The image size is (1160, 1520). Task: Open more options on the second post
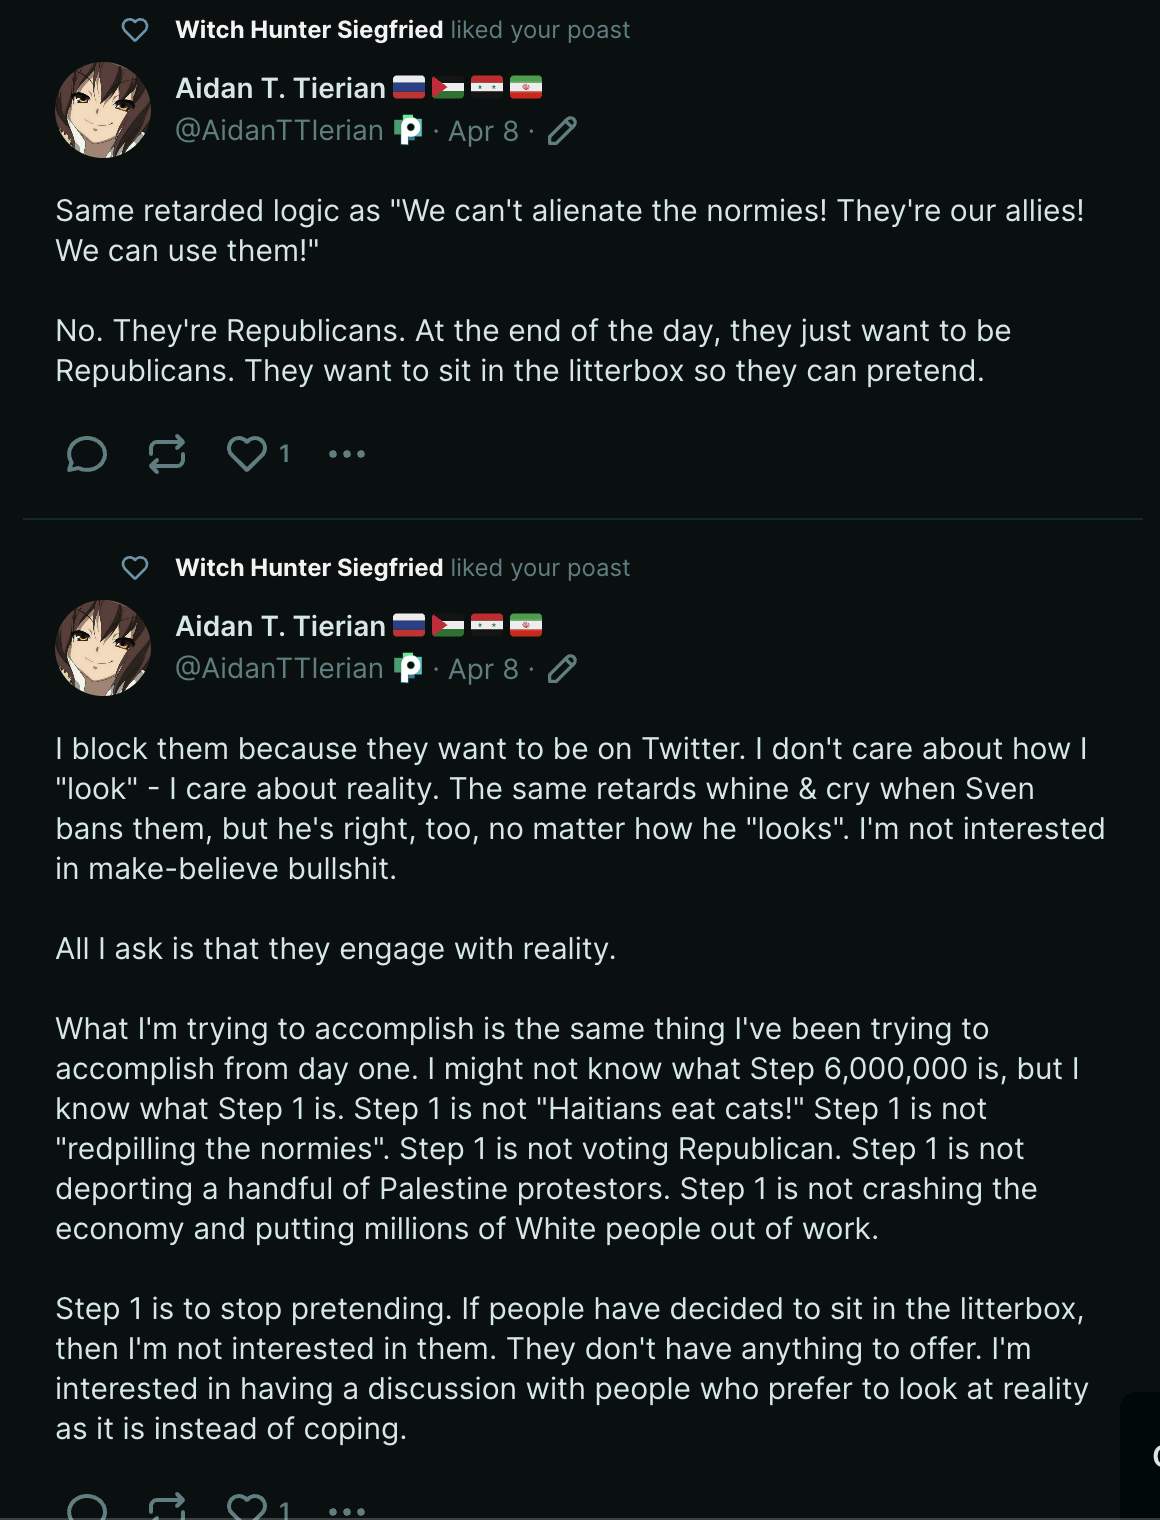coord(347,1510)
